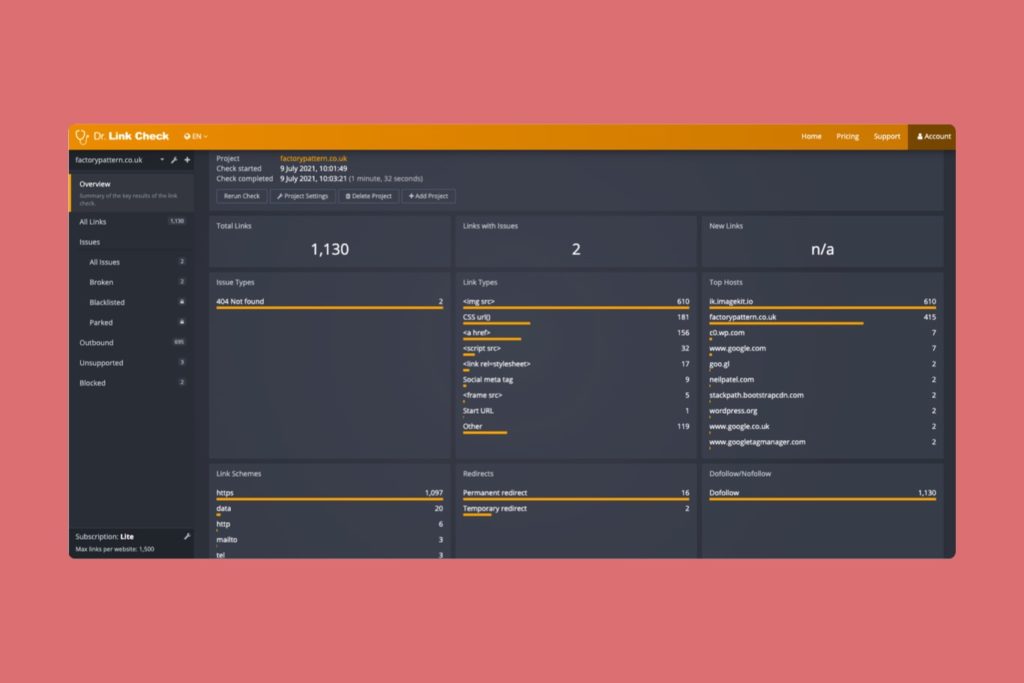Click the Delete Project button
1024x683 pixels.
[x=369, y=196]
